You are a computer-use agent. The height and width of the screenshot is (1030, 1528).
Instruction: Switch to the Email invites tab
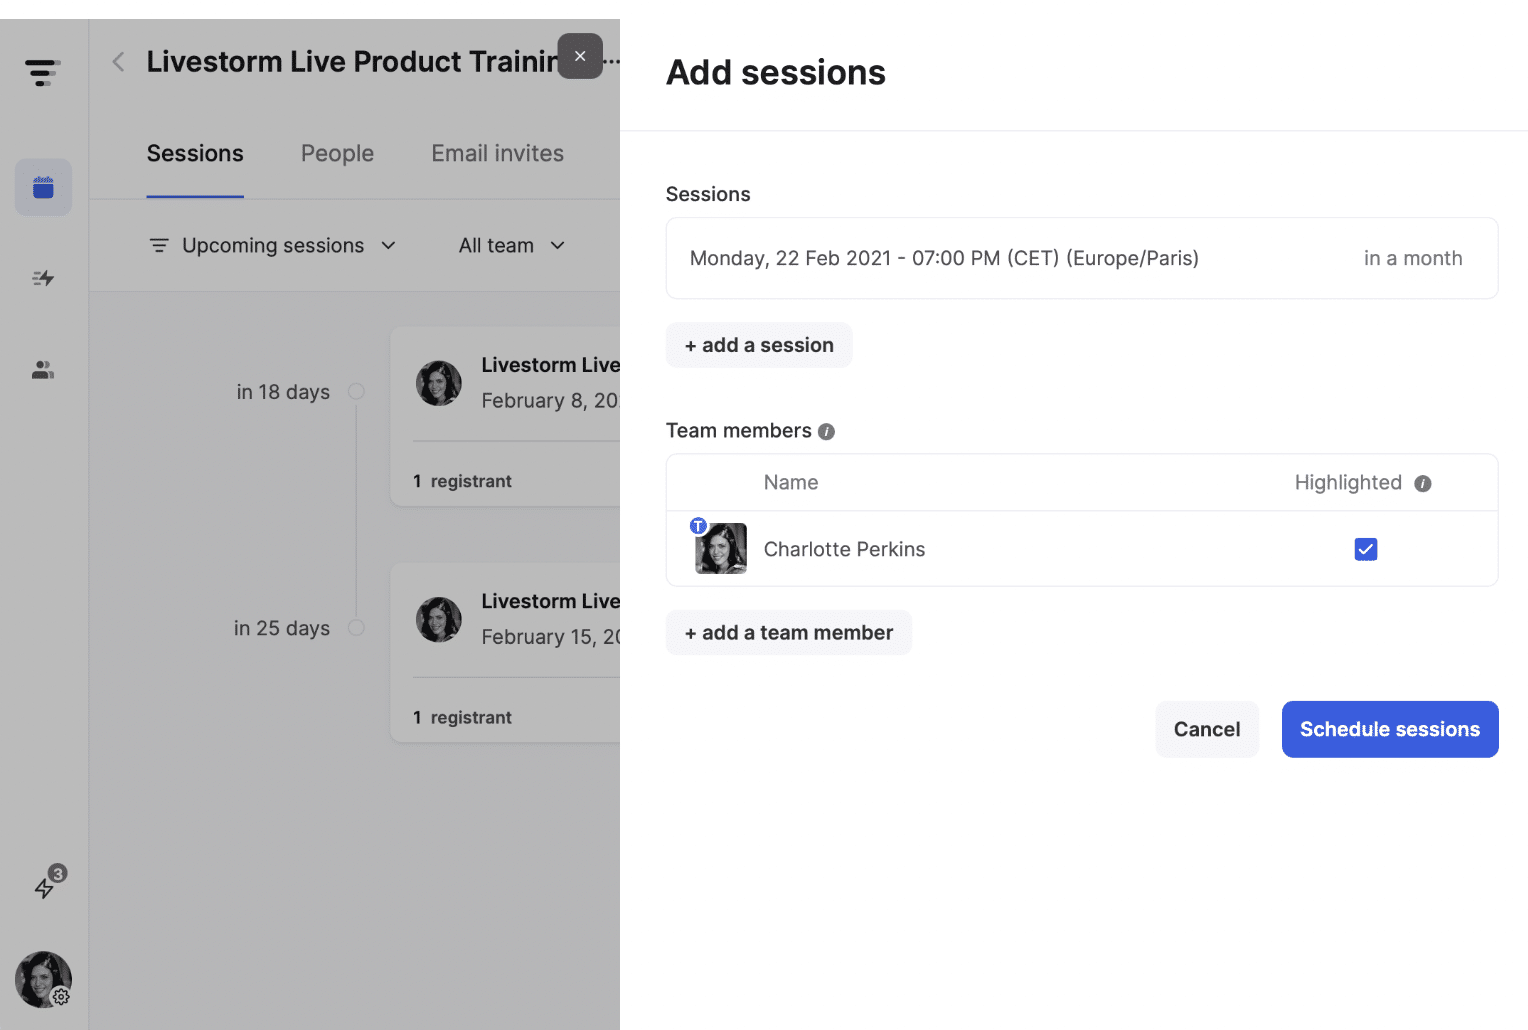(x=497, y=154)
